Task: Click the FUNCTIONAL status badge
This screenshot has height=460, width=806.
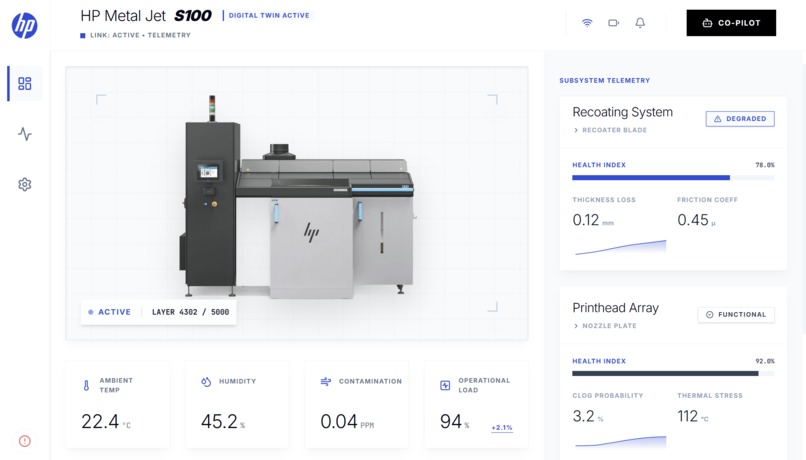Action: tap(736, 315)
